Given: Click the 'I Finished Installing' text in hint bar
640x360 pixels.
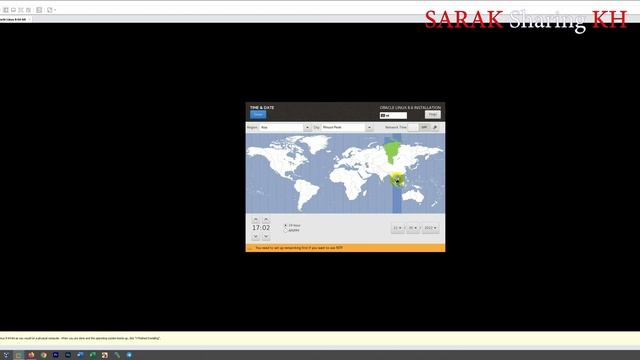Looking at the screenshot, I should 147,338.
